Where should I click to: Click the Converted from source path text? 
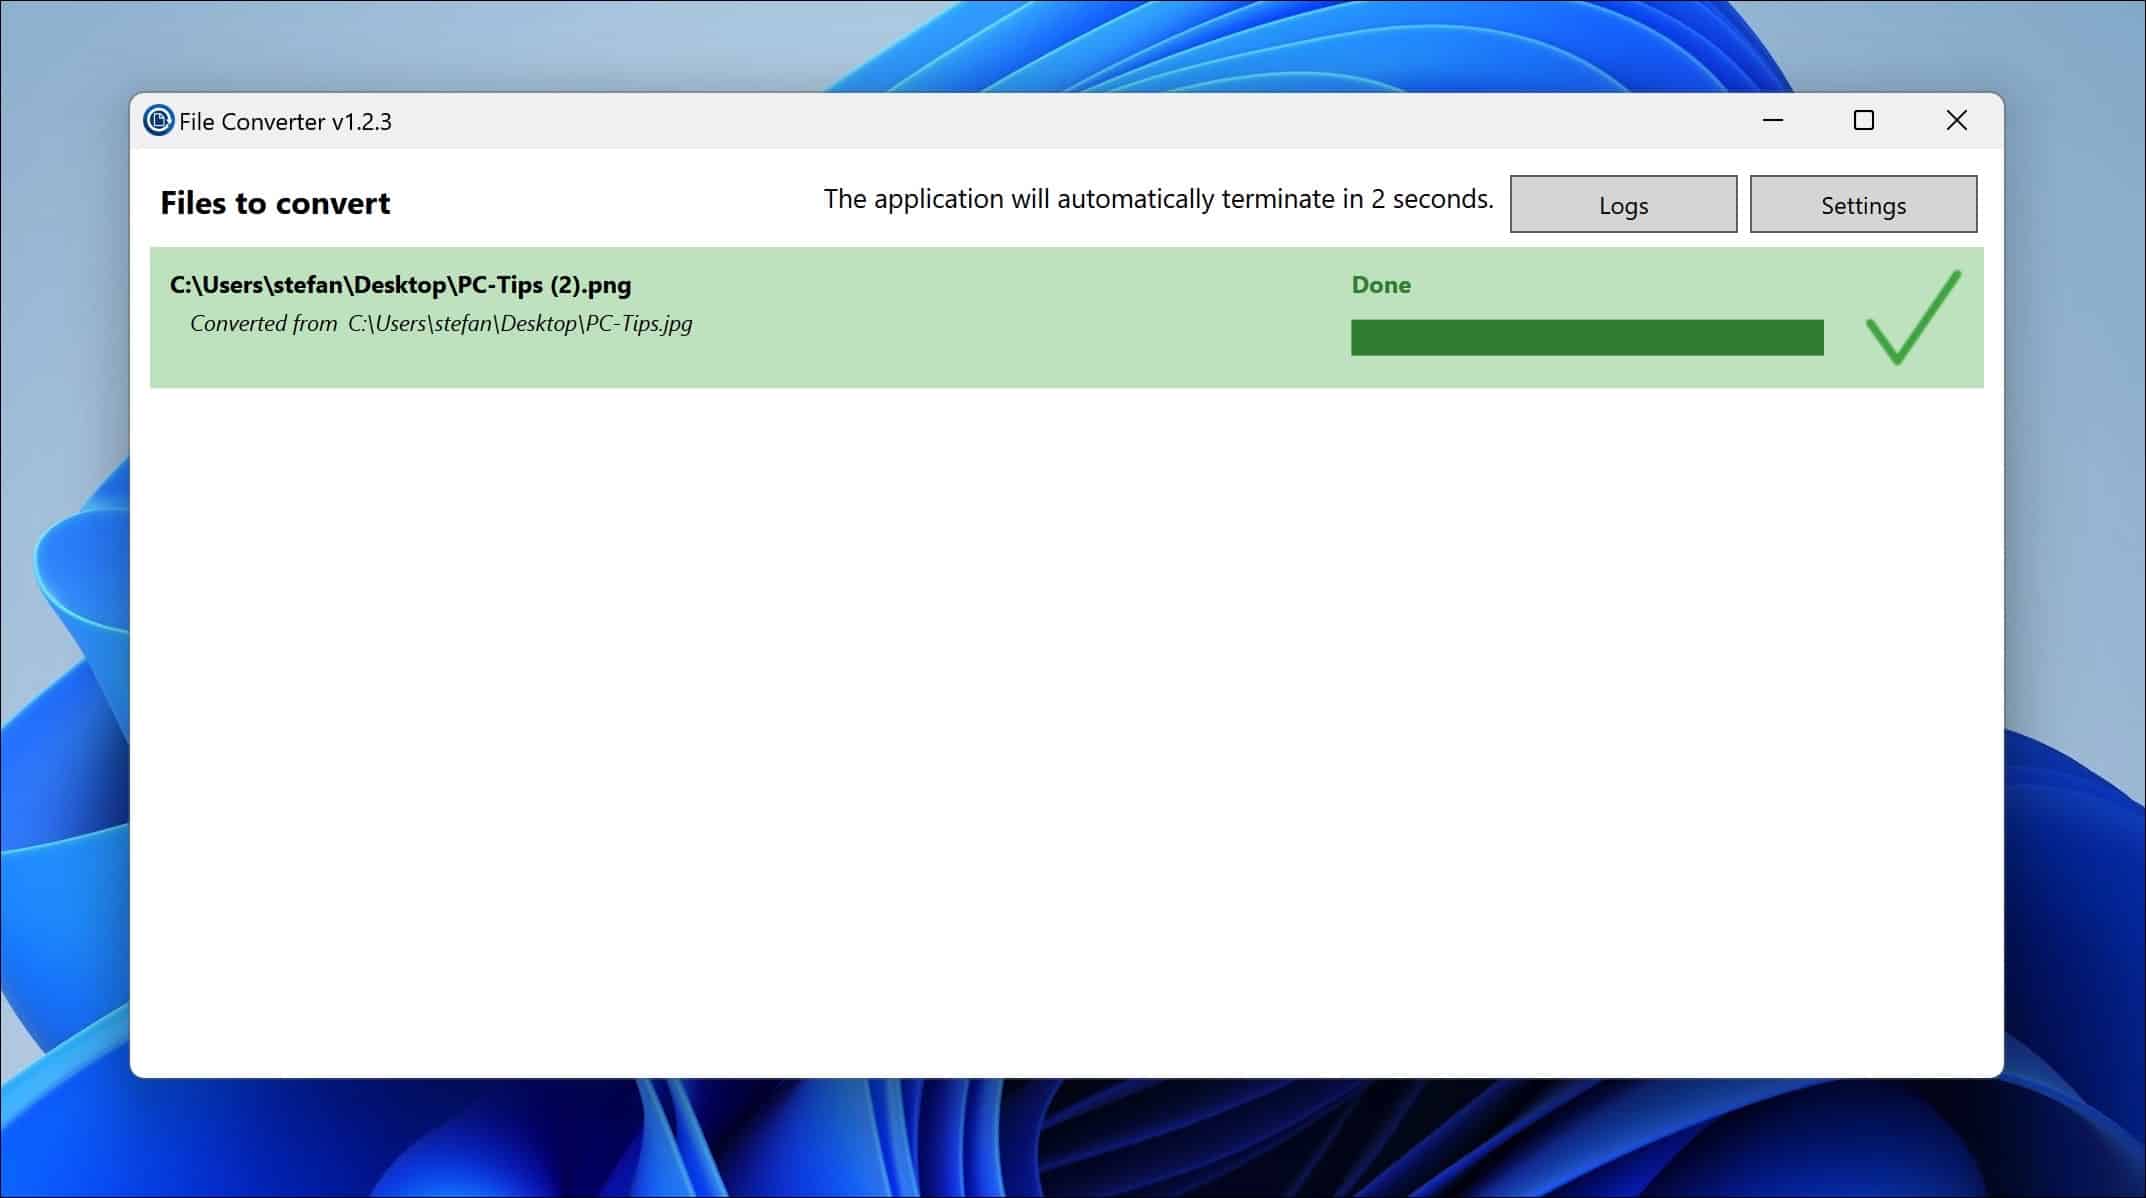click(x=440, y=323)
